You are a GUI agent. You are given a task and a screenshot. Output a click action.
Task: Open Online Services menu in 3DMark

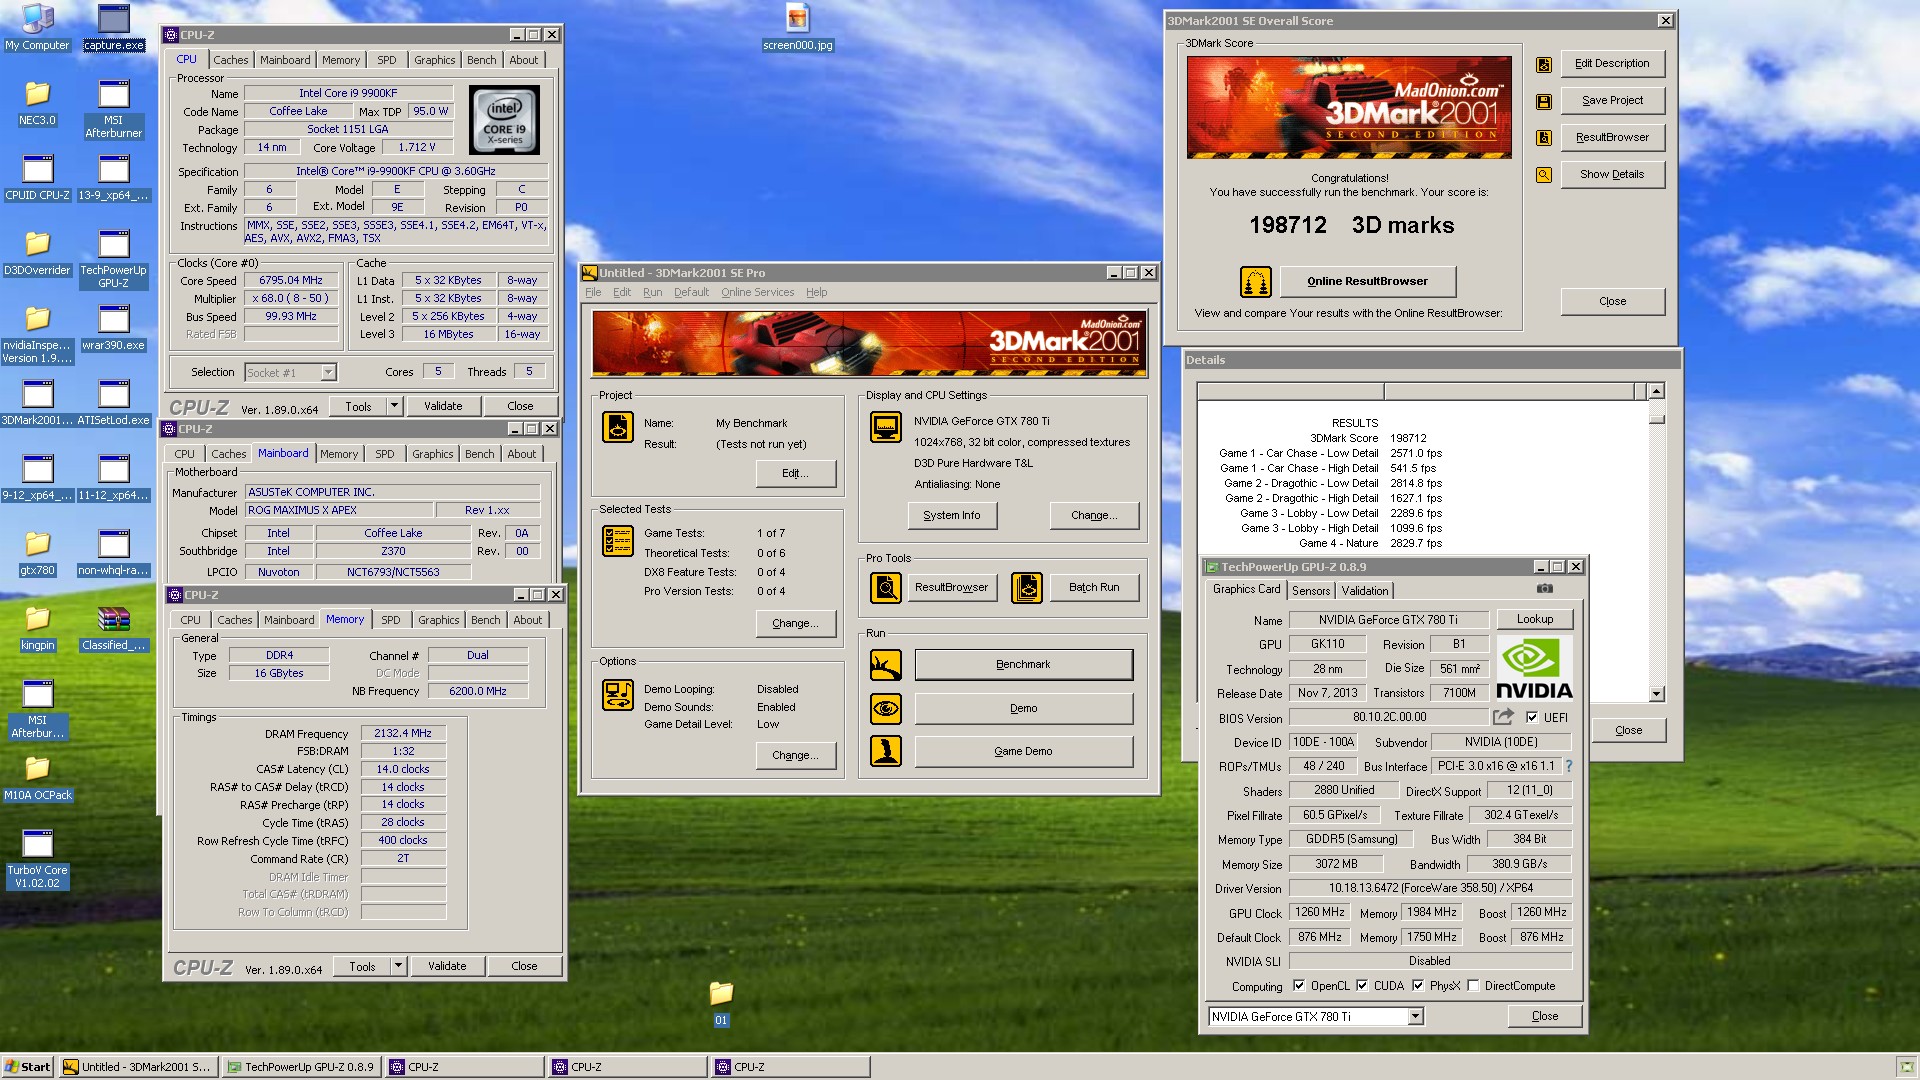point(757,292)
